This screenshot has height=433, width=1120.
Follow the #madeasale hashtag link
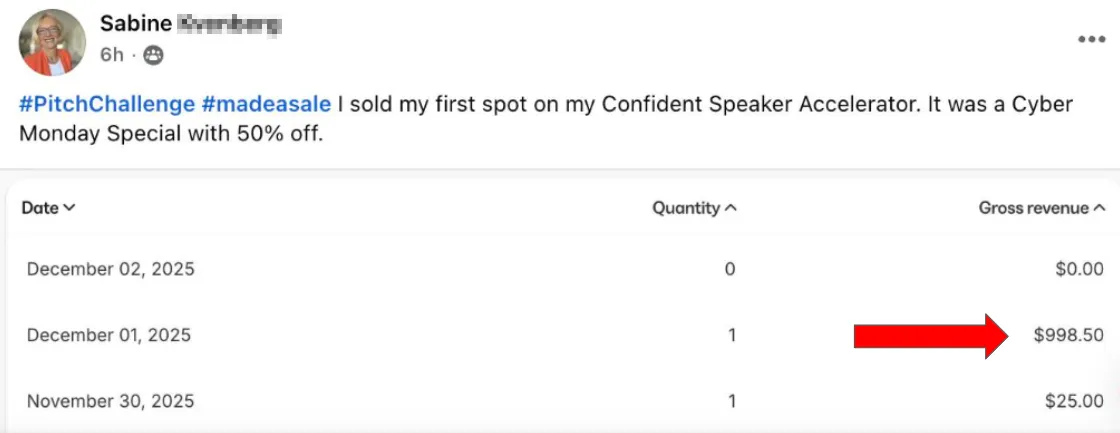tap(265, 104)
